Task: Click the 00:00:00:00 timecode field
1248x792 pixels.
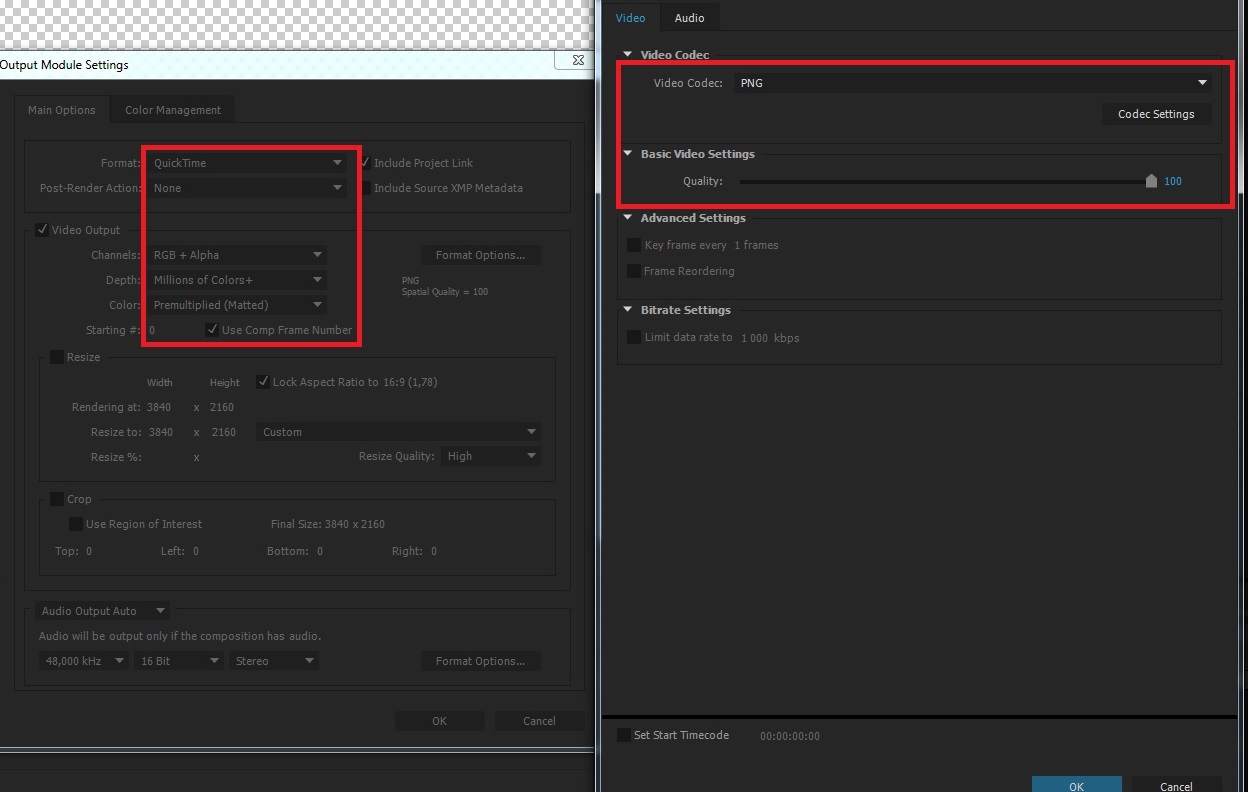Action: pyautogui.click(x=790, y=736)
